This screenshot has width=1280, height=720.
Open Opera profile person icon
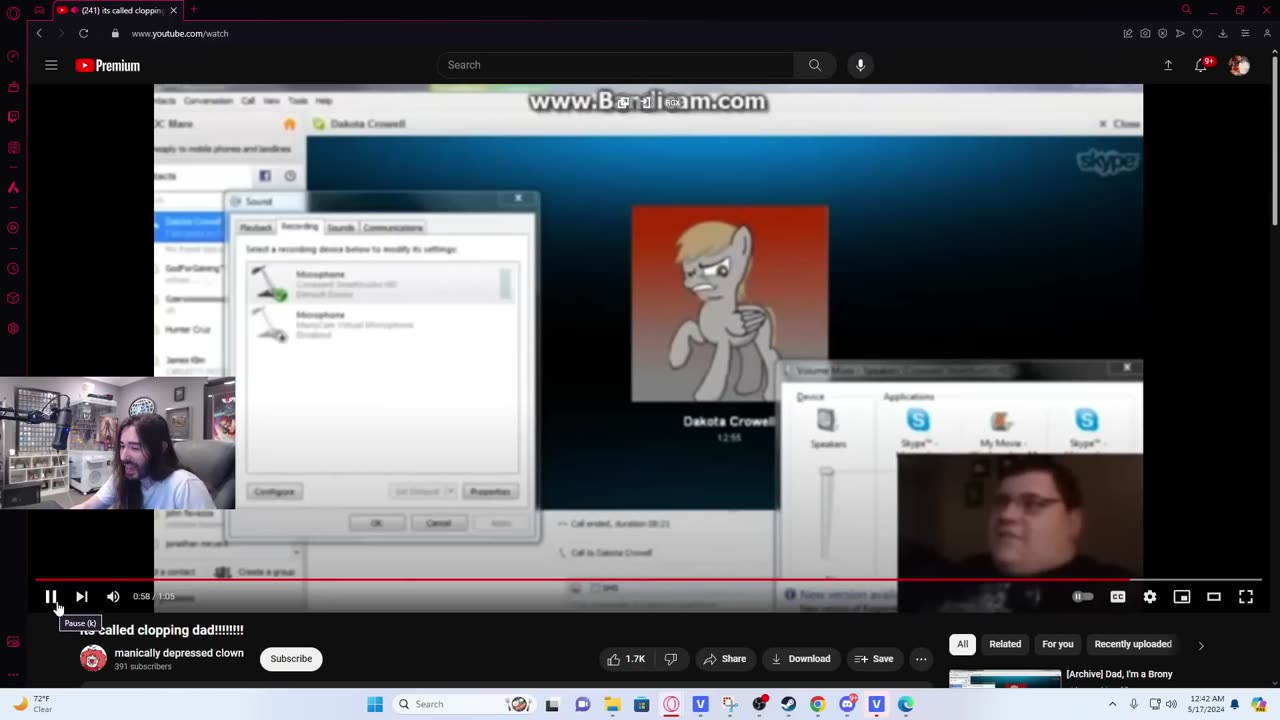[1267, 33]
